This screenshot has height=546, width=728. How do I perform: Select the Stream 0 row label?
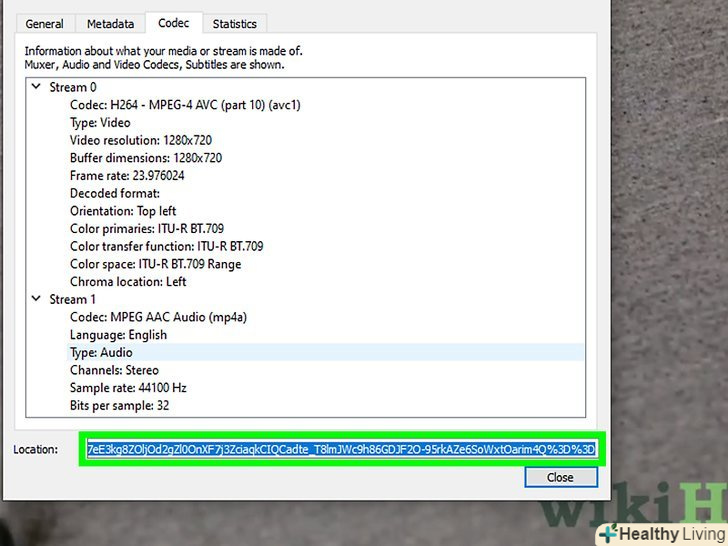(73, 87)
